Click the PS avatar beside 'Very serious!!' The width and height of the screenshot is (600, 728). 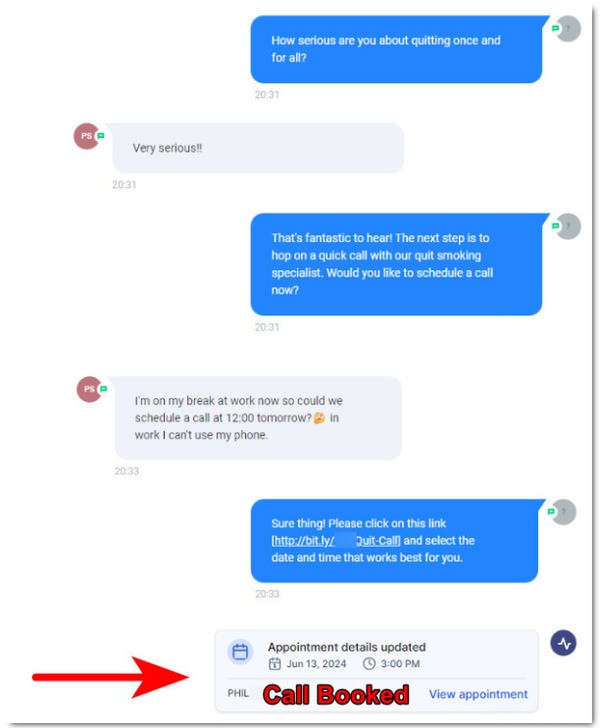(86, 136)
